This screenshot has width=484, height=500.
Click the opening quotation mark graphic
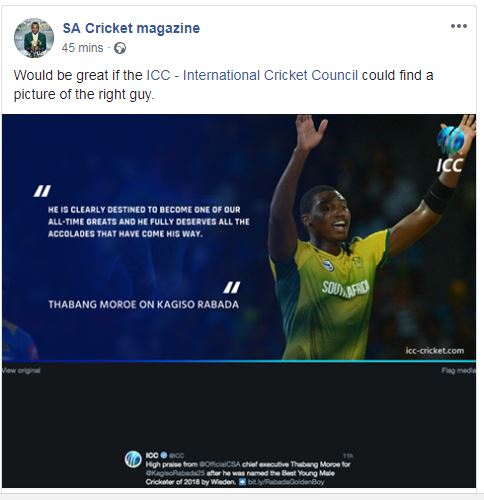pyautogui.click(x=42, y=191)
